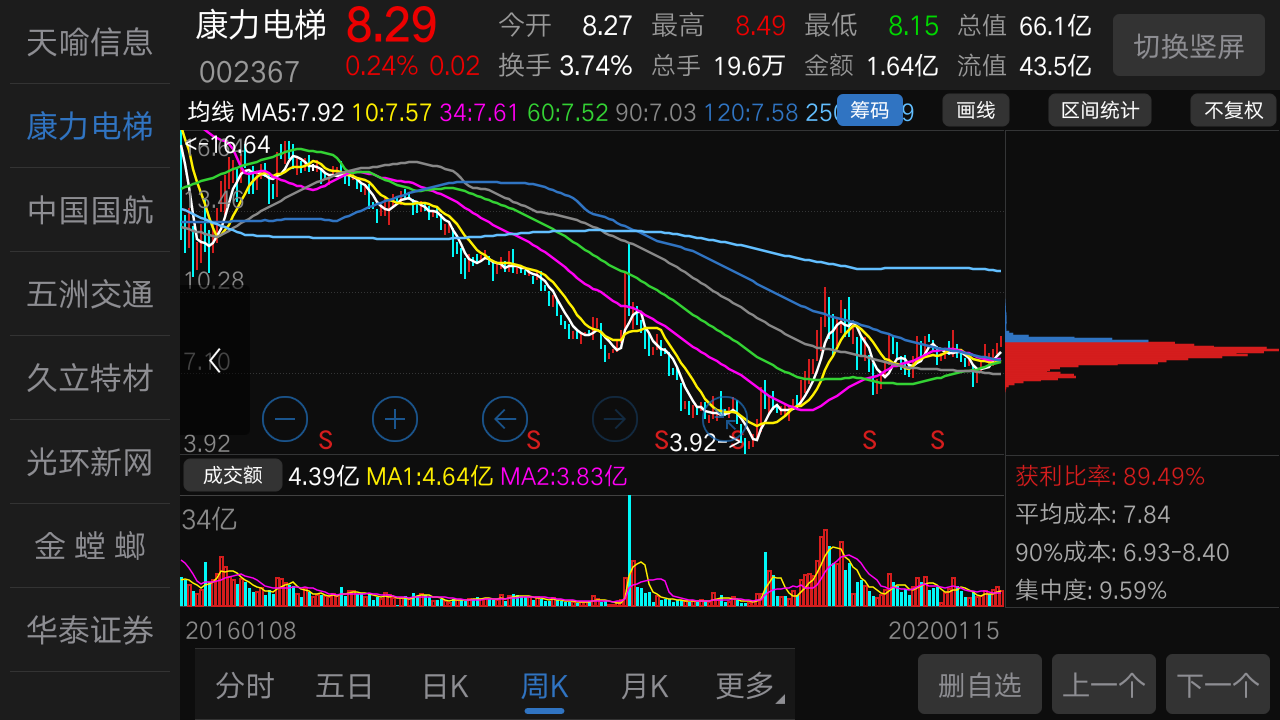Change the 成交额 indicator selector

(233, 476)
